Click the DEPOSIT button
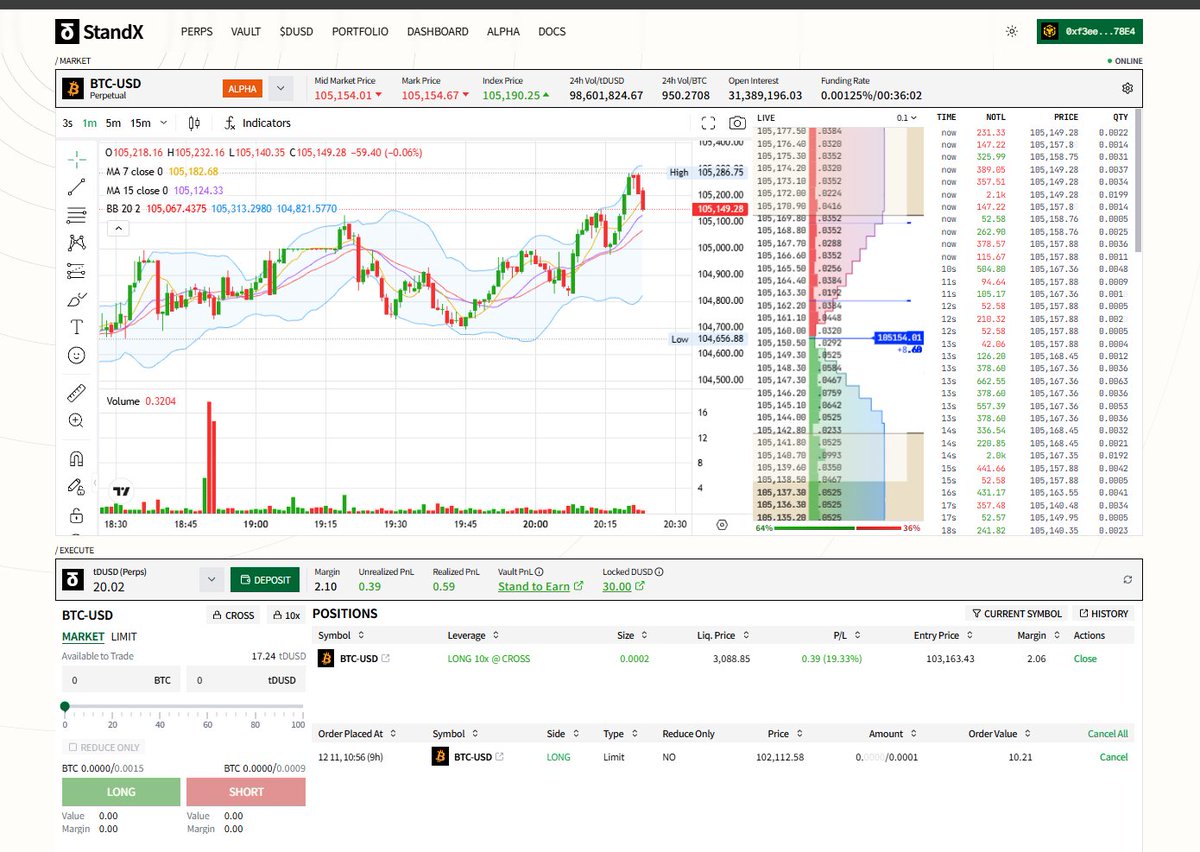 (265, 580)
